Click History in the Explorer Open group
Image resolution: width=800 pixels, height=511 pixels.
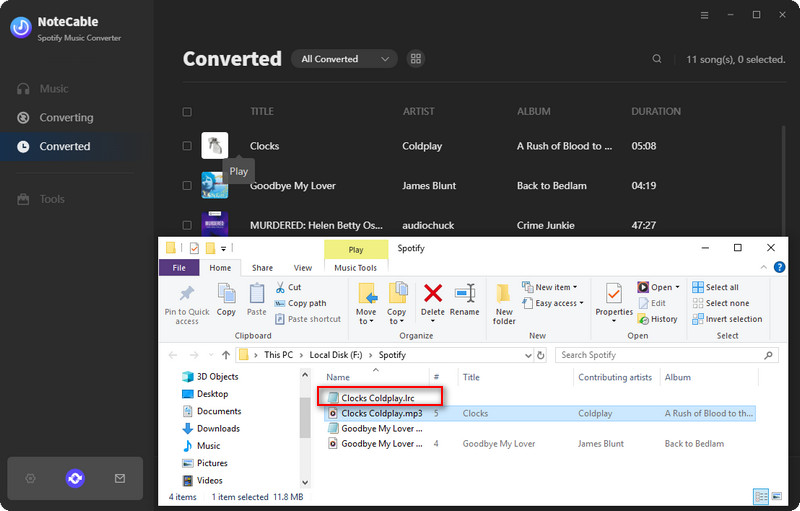coord(657,319)
